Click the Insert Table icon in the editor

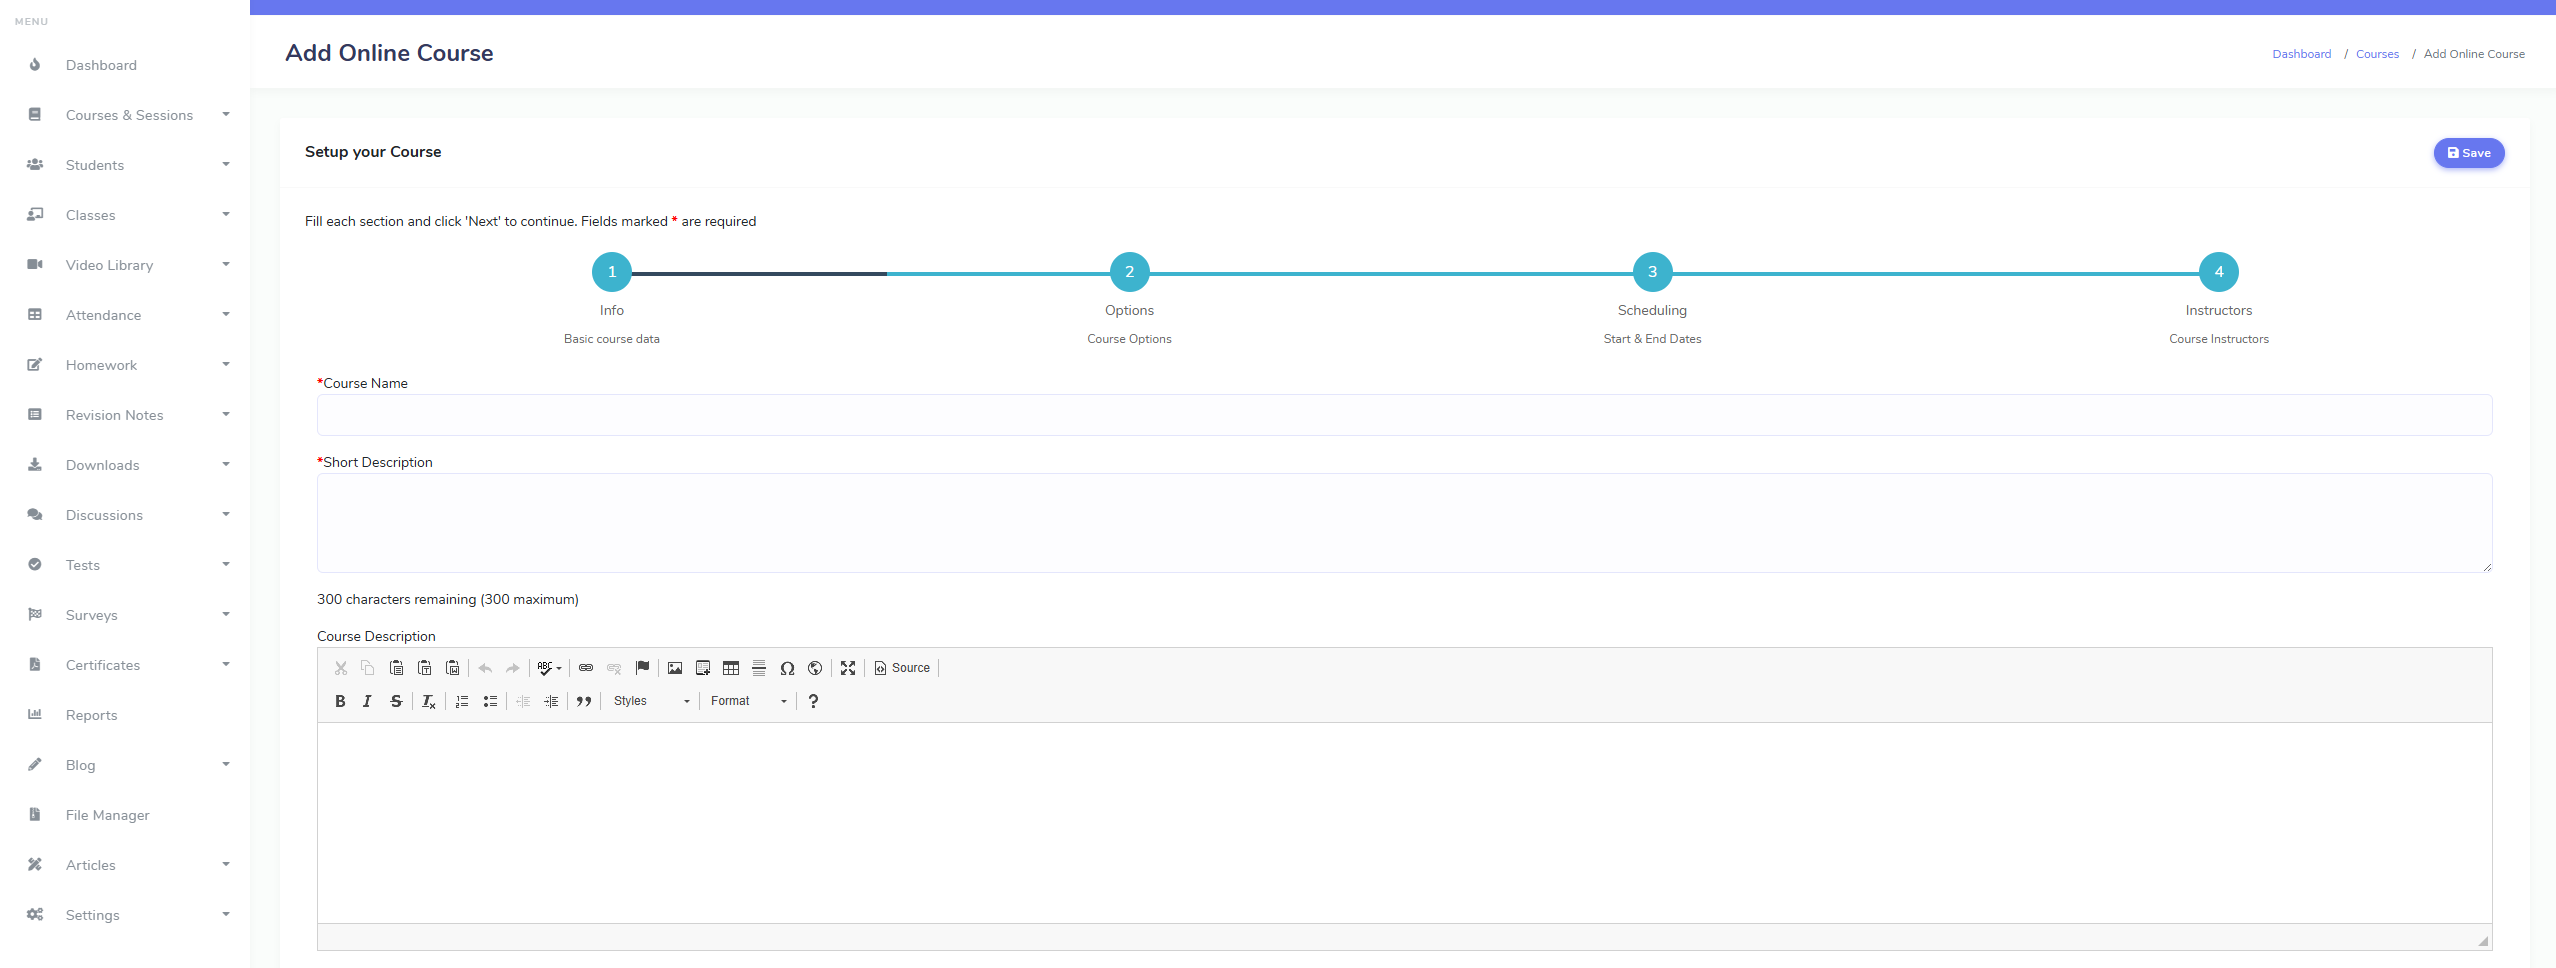pyautogui.click(x=731, y=668)
